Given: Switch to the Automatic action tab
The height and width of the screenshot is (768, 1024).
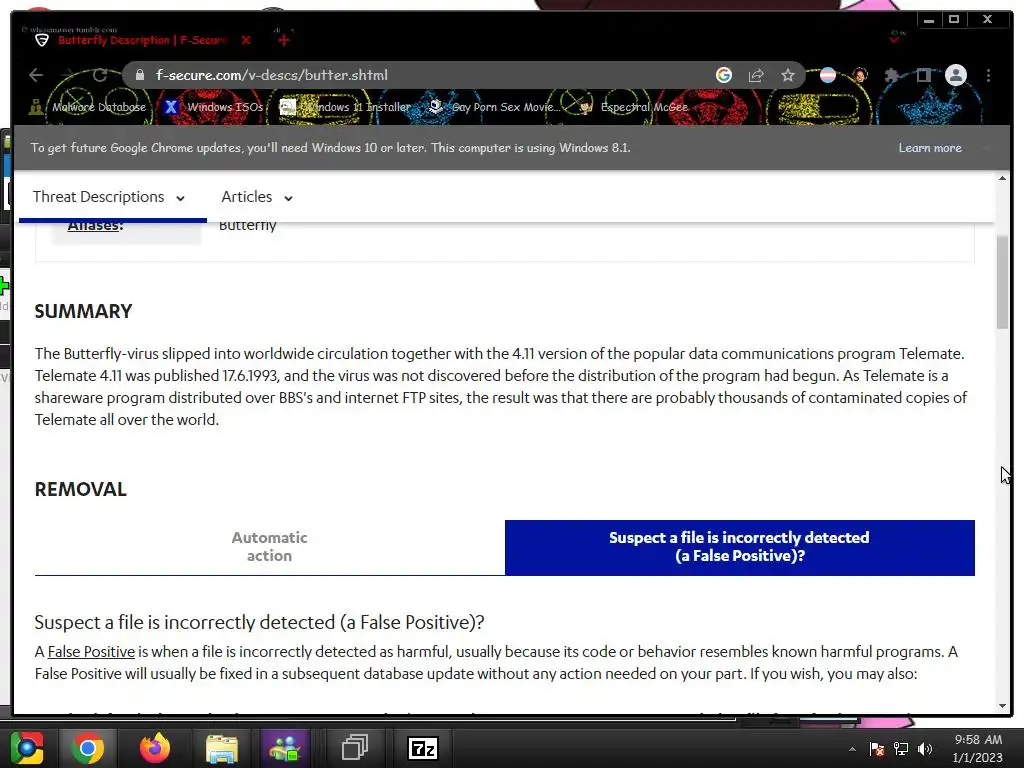Looking at the screenshot, I should coord(270,547).
